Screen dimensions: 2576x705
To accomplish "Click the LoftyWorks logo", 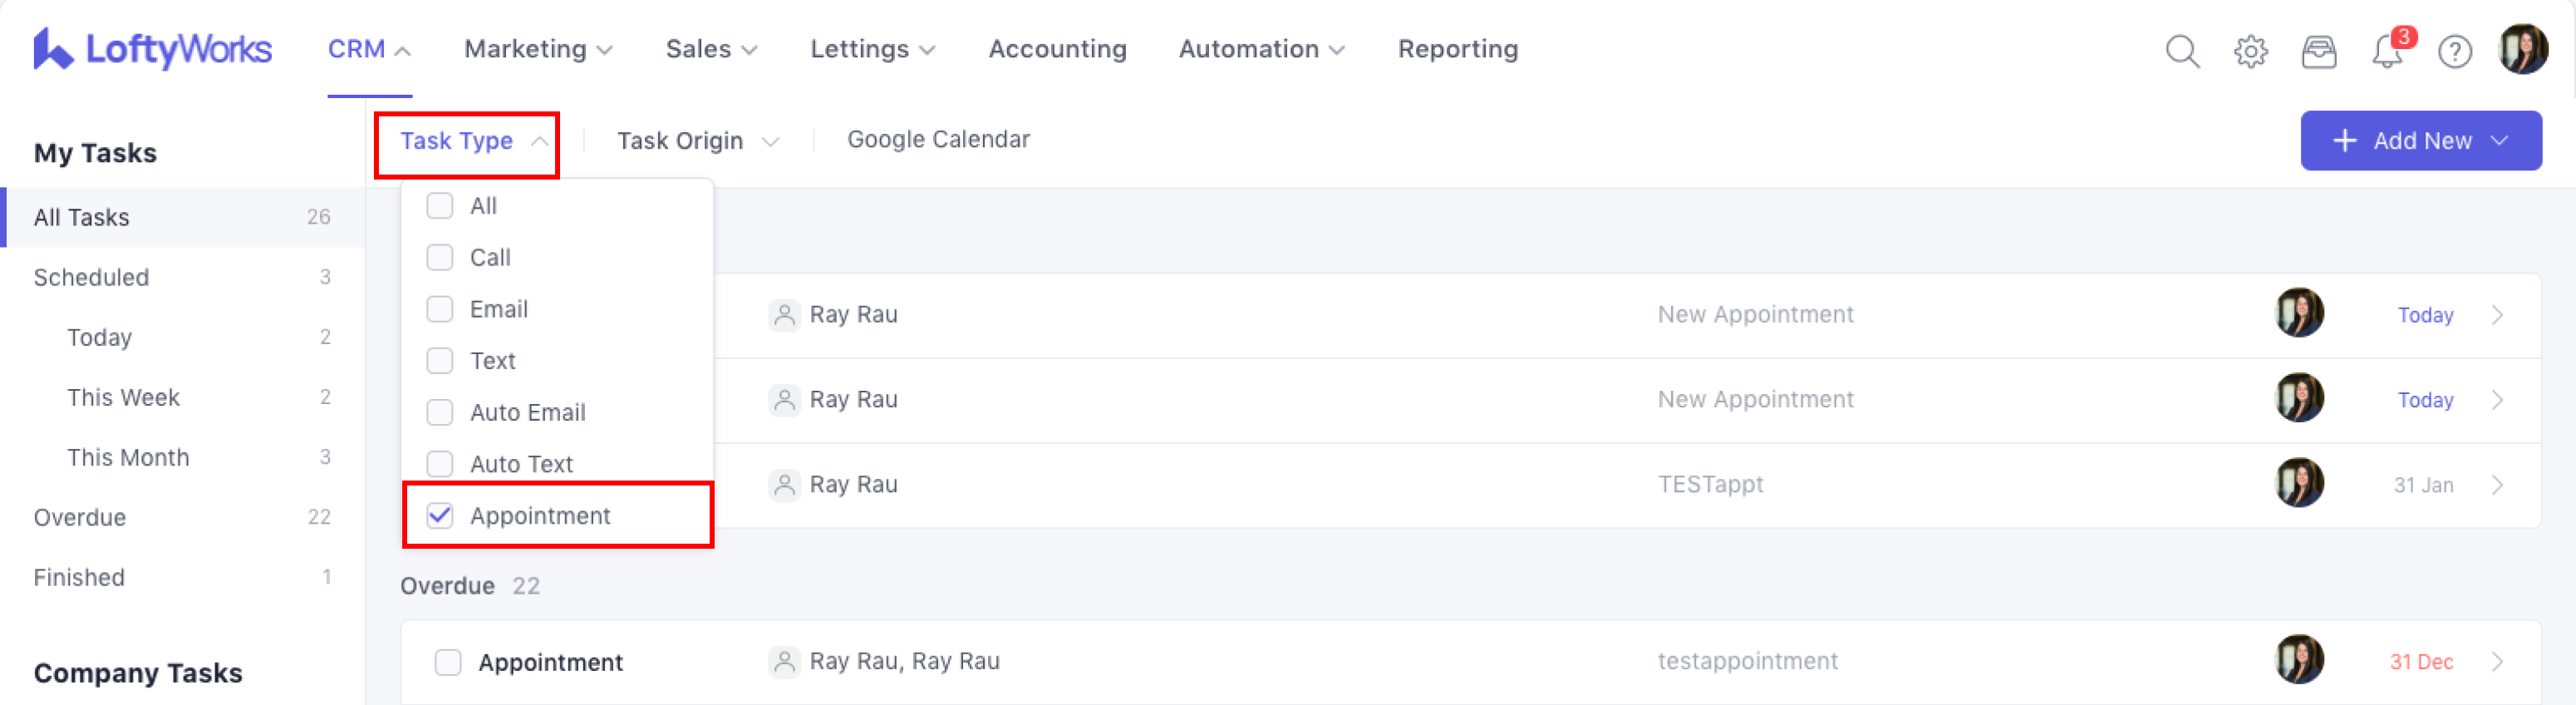I will tap(152, 49).
